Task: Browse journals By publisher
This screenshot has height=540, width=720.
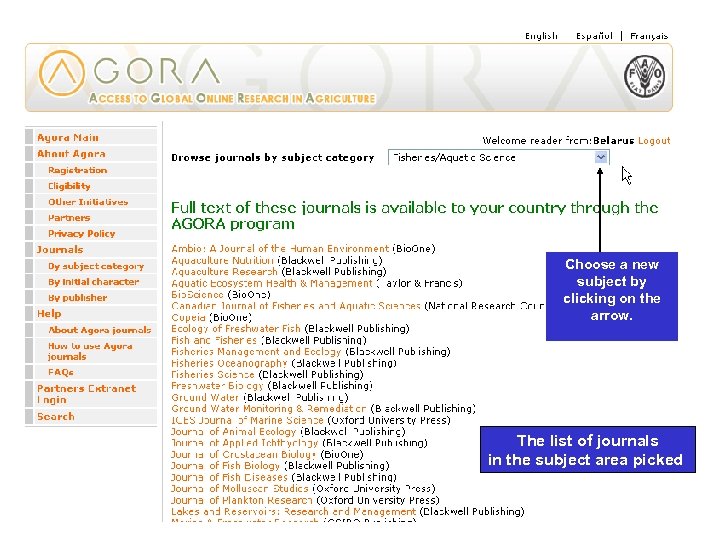Action: [78, 298]
